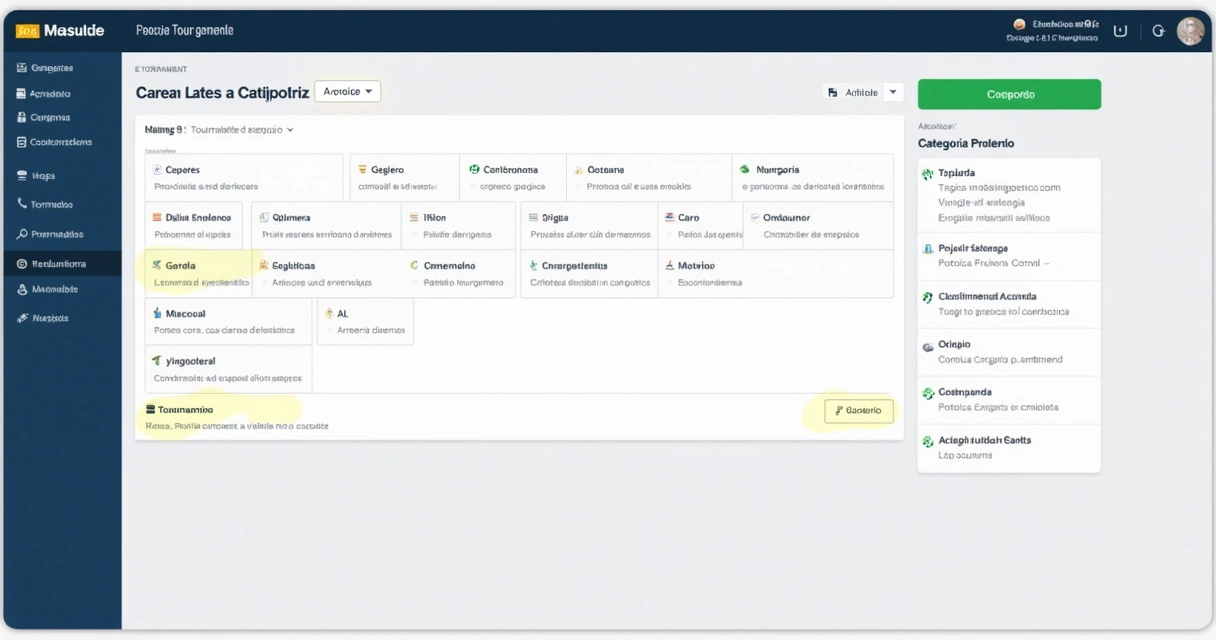Click the yellow-highlighted Gaoterio button
The height and width of the screenshot is (640, 1216).
coord(858,411)
